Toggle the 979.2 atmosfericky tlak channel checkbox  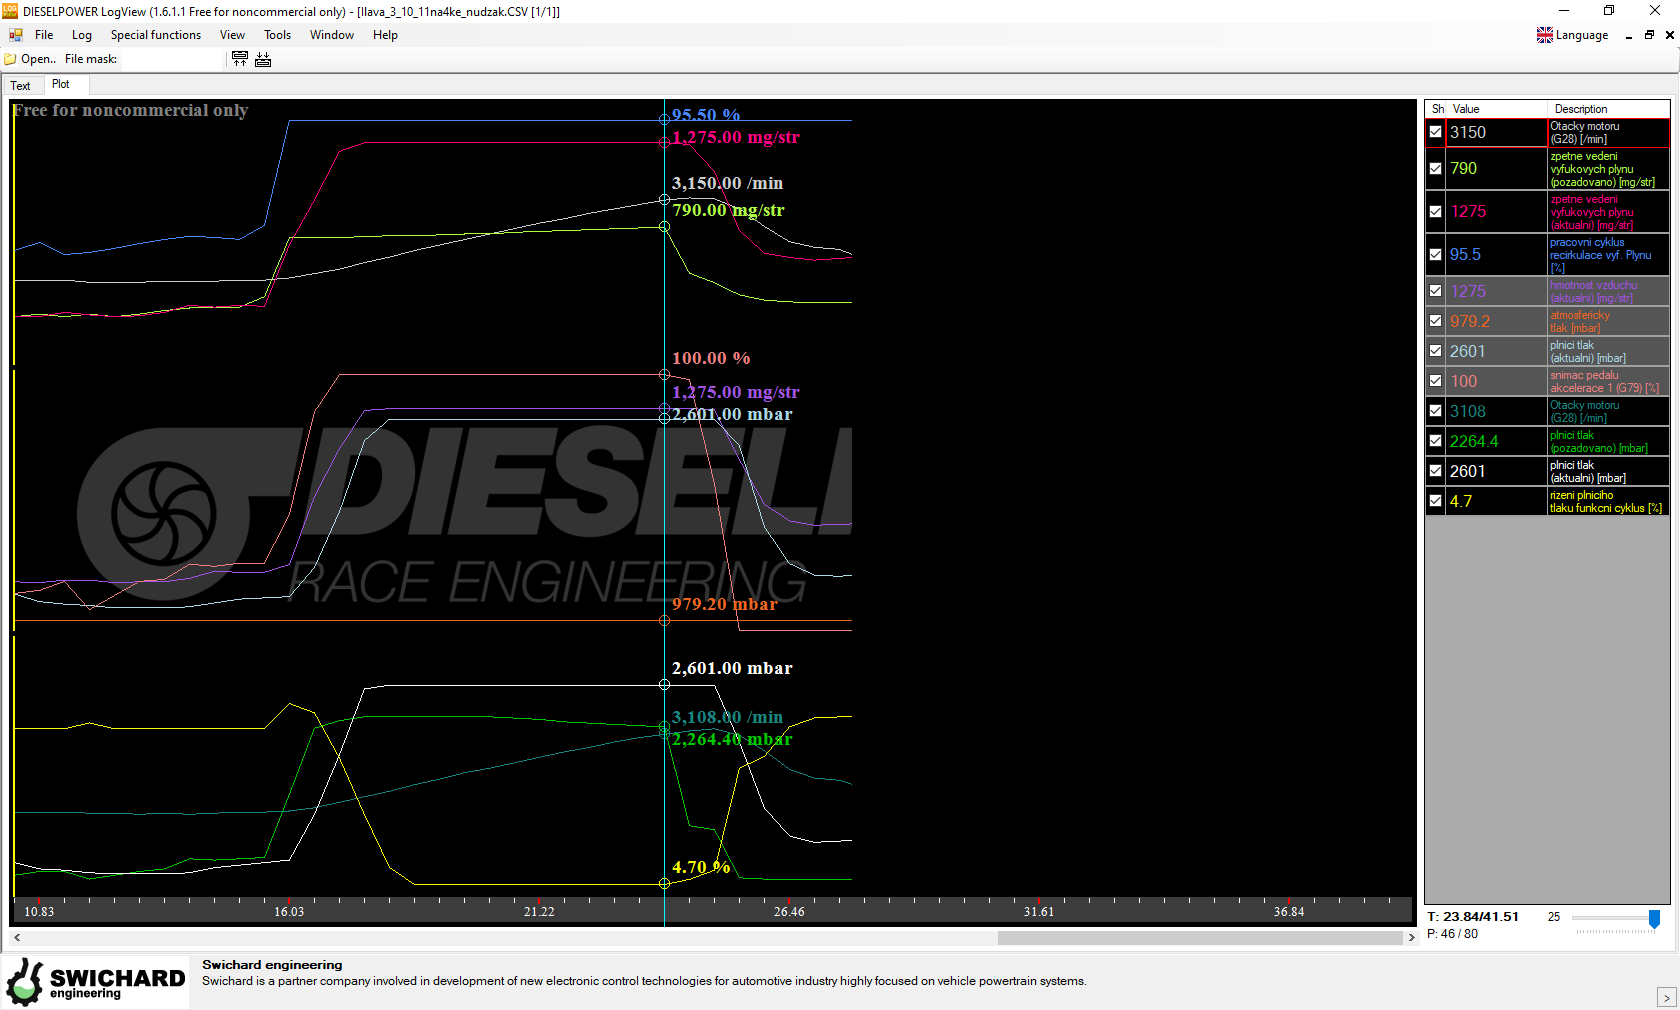pos(1436,321)
